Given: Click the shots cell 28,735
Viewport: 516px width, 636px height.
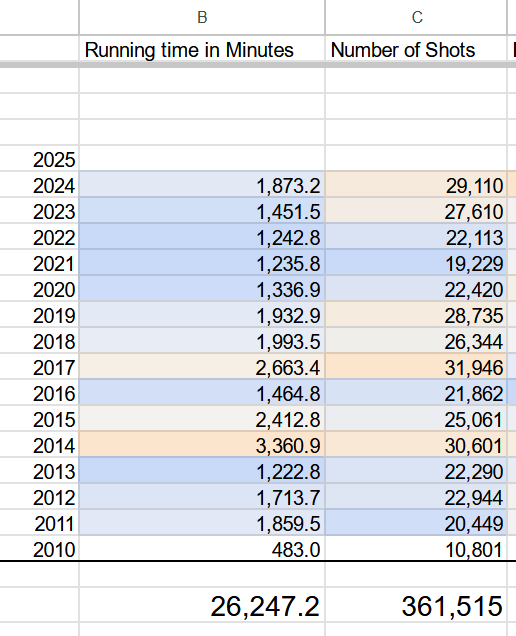Looking at the screenshot, I should click(416, 315).
